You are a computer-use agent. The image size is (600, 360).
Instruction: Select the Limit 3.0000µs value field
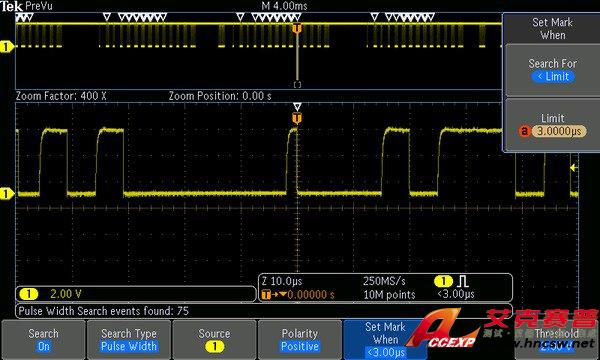pyautogui.click(x=559, y=131)
